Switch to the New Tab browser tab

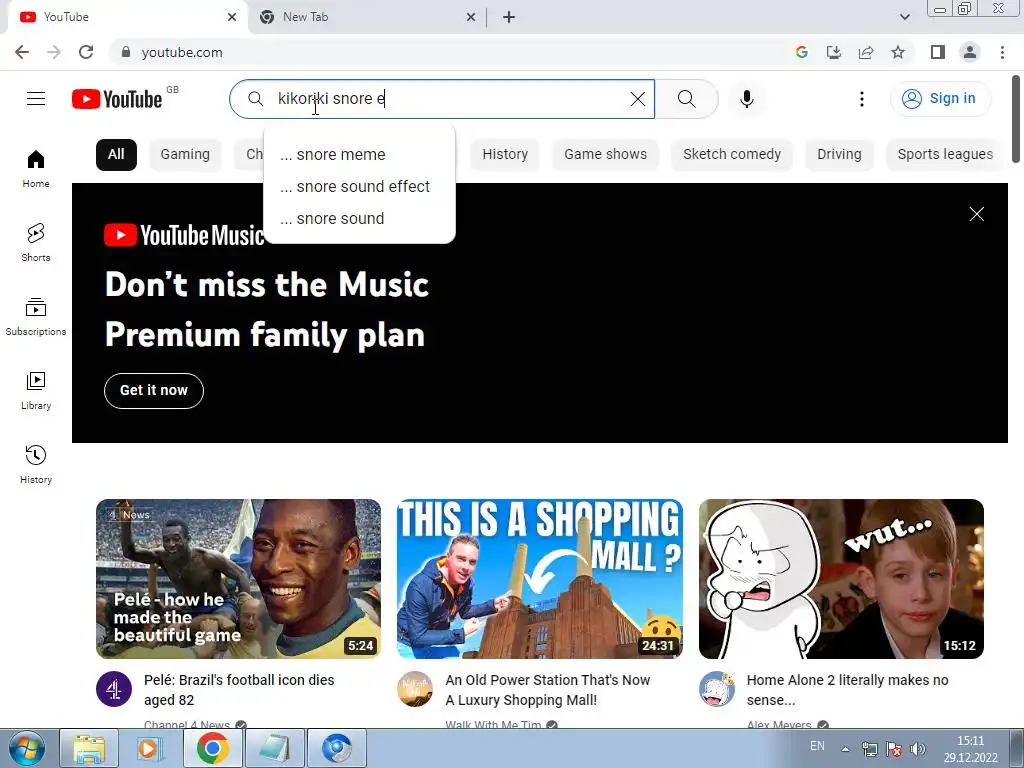pos(369,17)
